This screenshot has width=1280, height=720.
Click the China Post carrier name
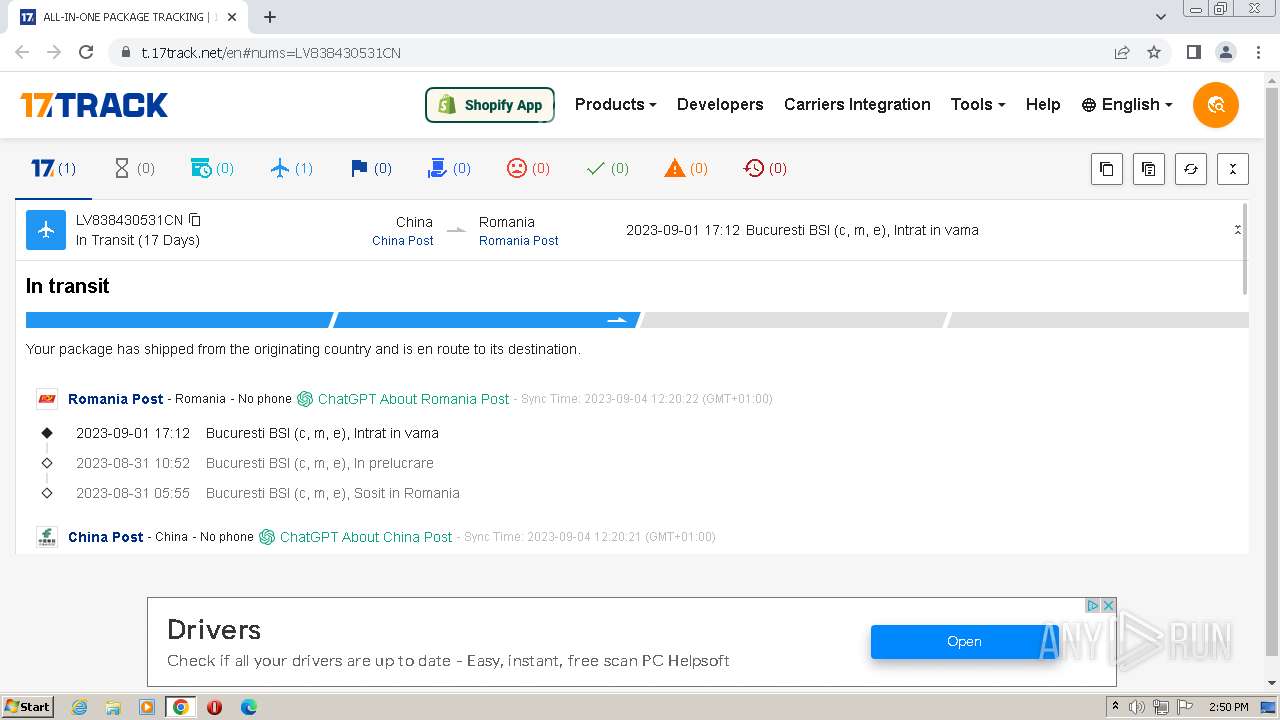coord(106,537)
